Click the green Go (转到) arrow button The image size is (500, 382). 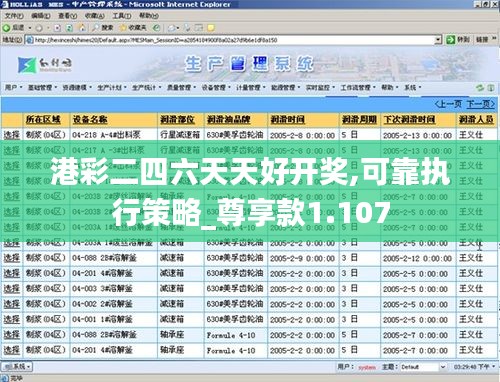[x=450, y=40]
